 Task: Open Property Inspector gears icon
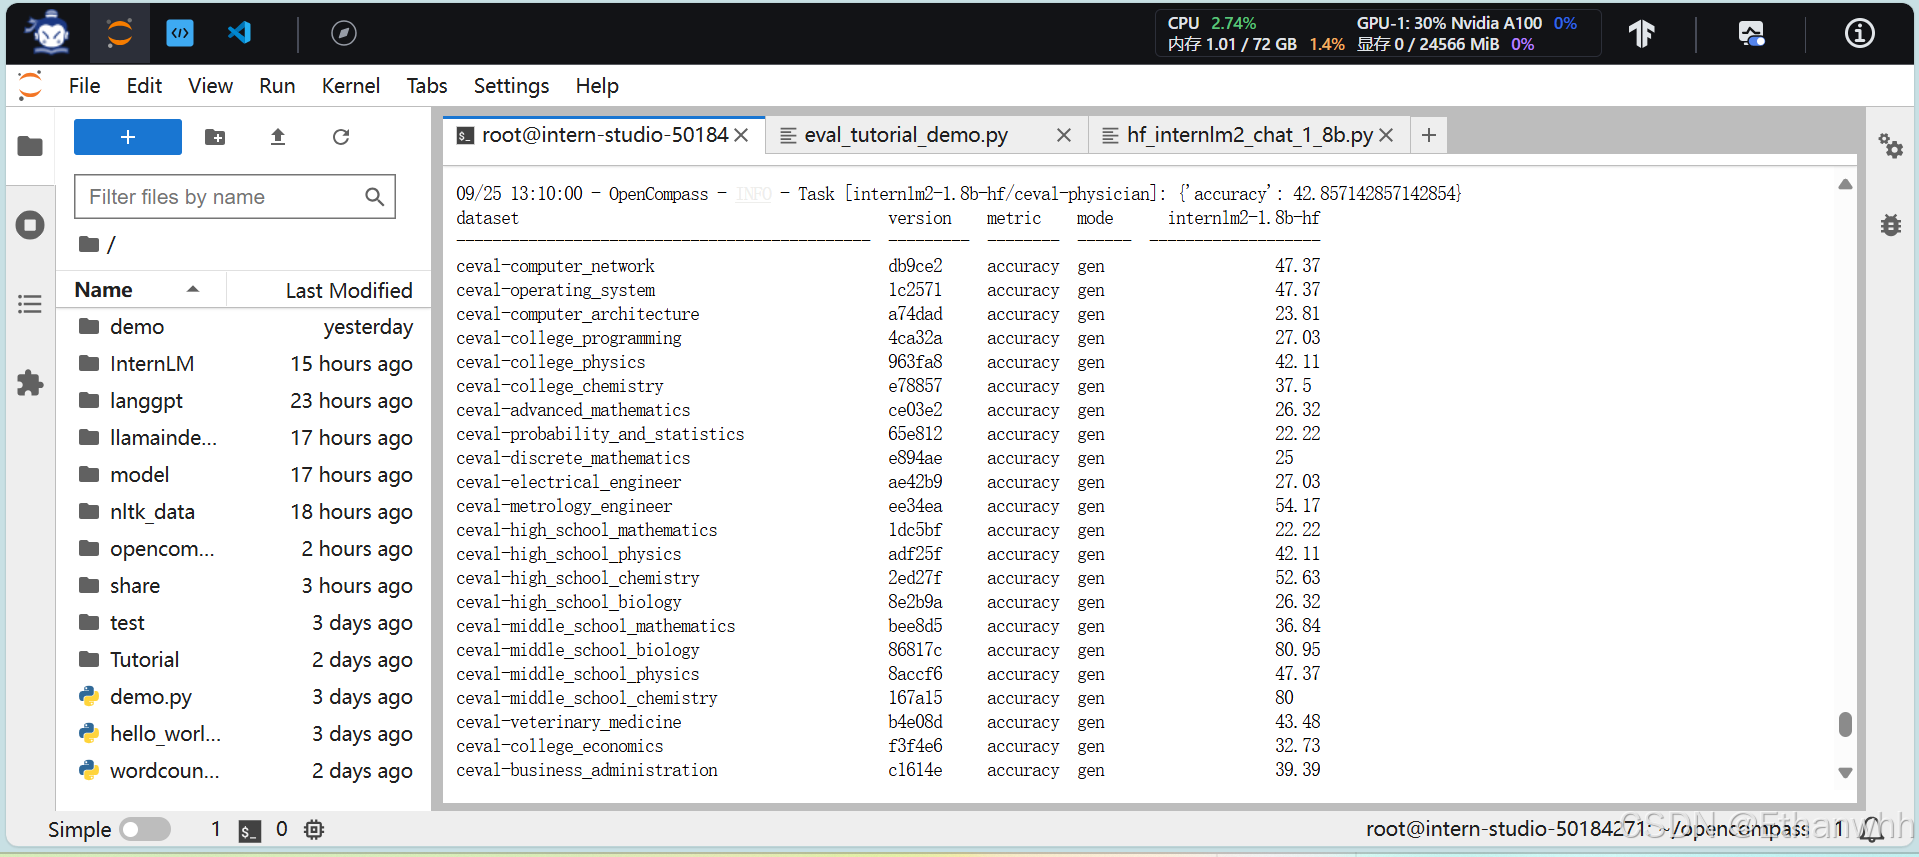tap(1890, 146)
